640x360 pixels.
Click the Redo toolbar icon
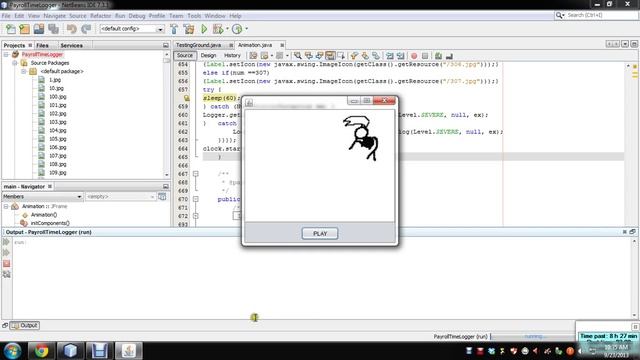86,29
